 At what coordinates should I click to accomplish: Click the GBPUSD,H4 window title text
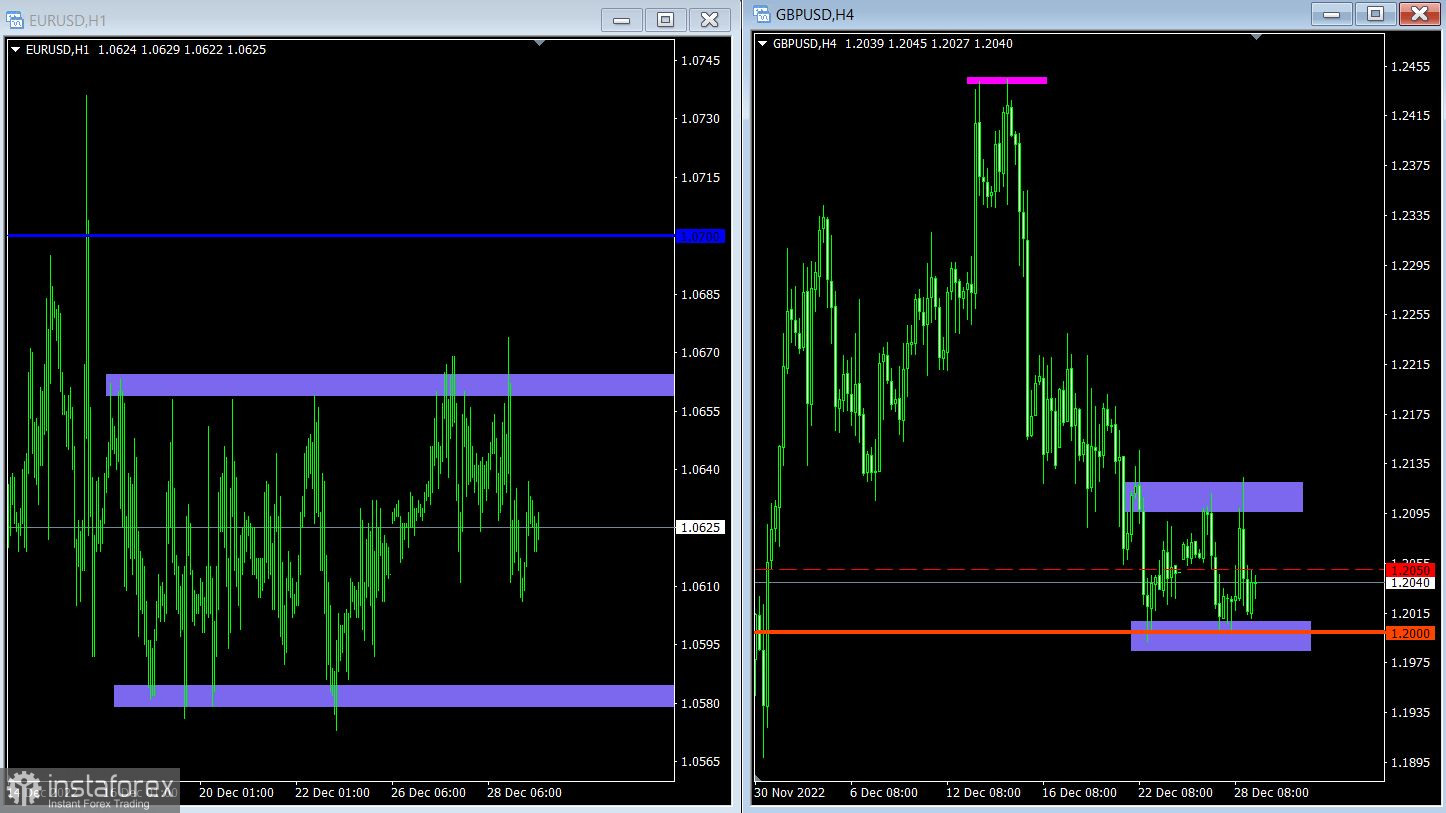click(x=815, y=14)
